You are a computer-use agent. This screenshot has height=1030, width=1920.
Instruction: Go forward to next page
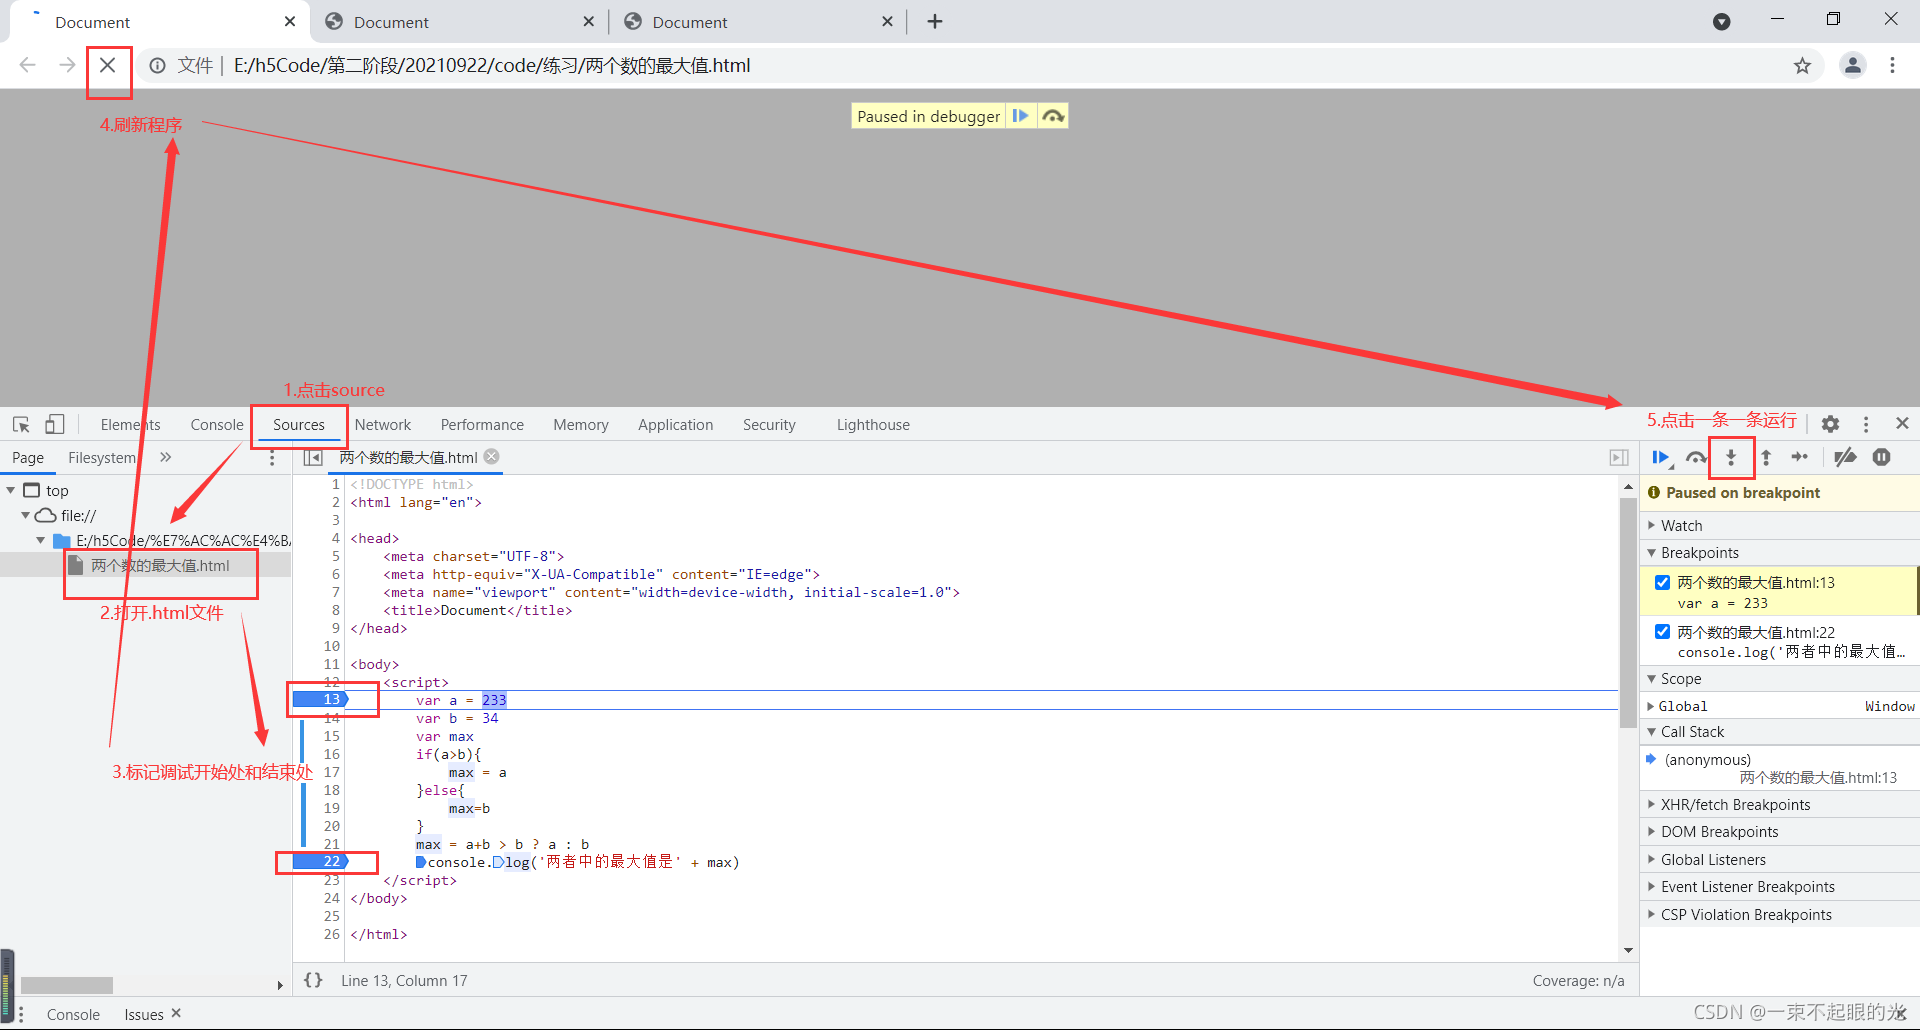click(x=67, y=66)
